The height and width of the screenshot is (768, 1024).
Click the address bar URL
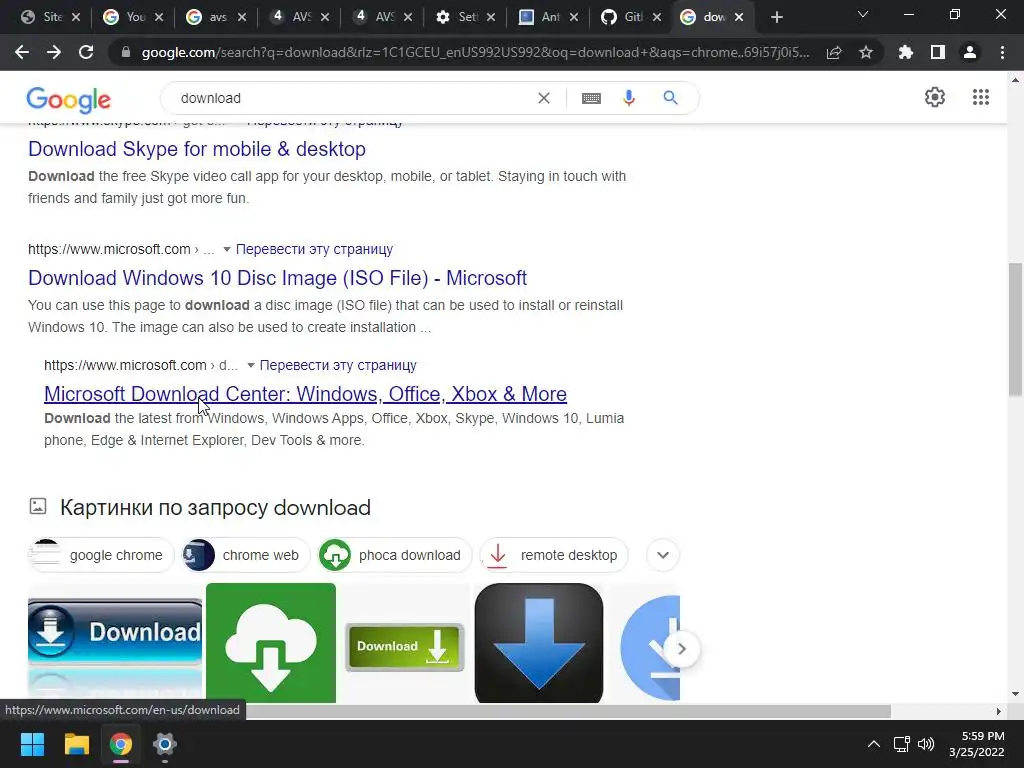pos(475,52)
